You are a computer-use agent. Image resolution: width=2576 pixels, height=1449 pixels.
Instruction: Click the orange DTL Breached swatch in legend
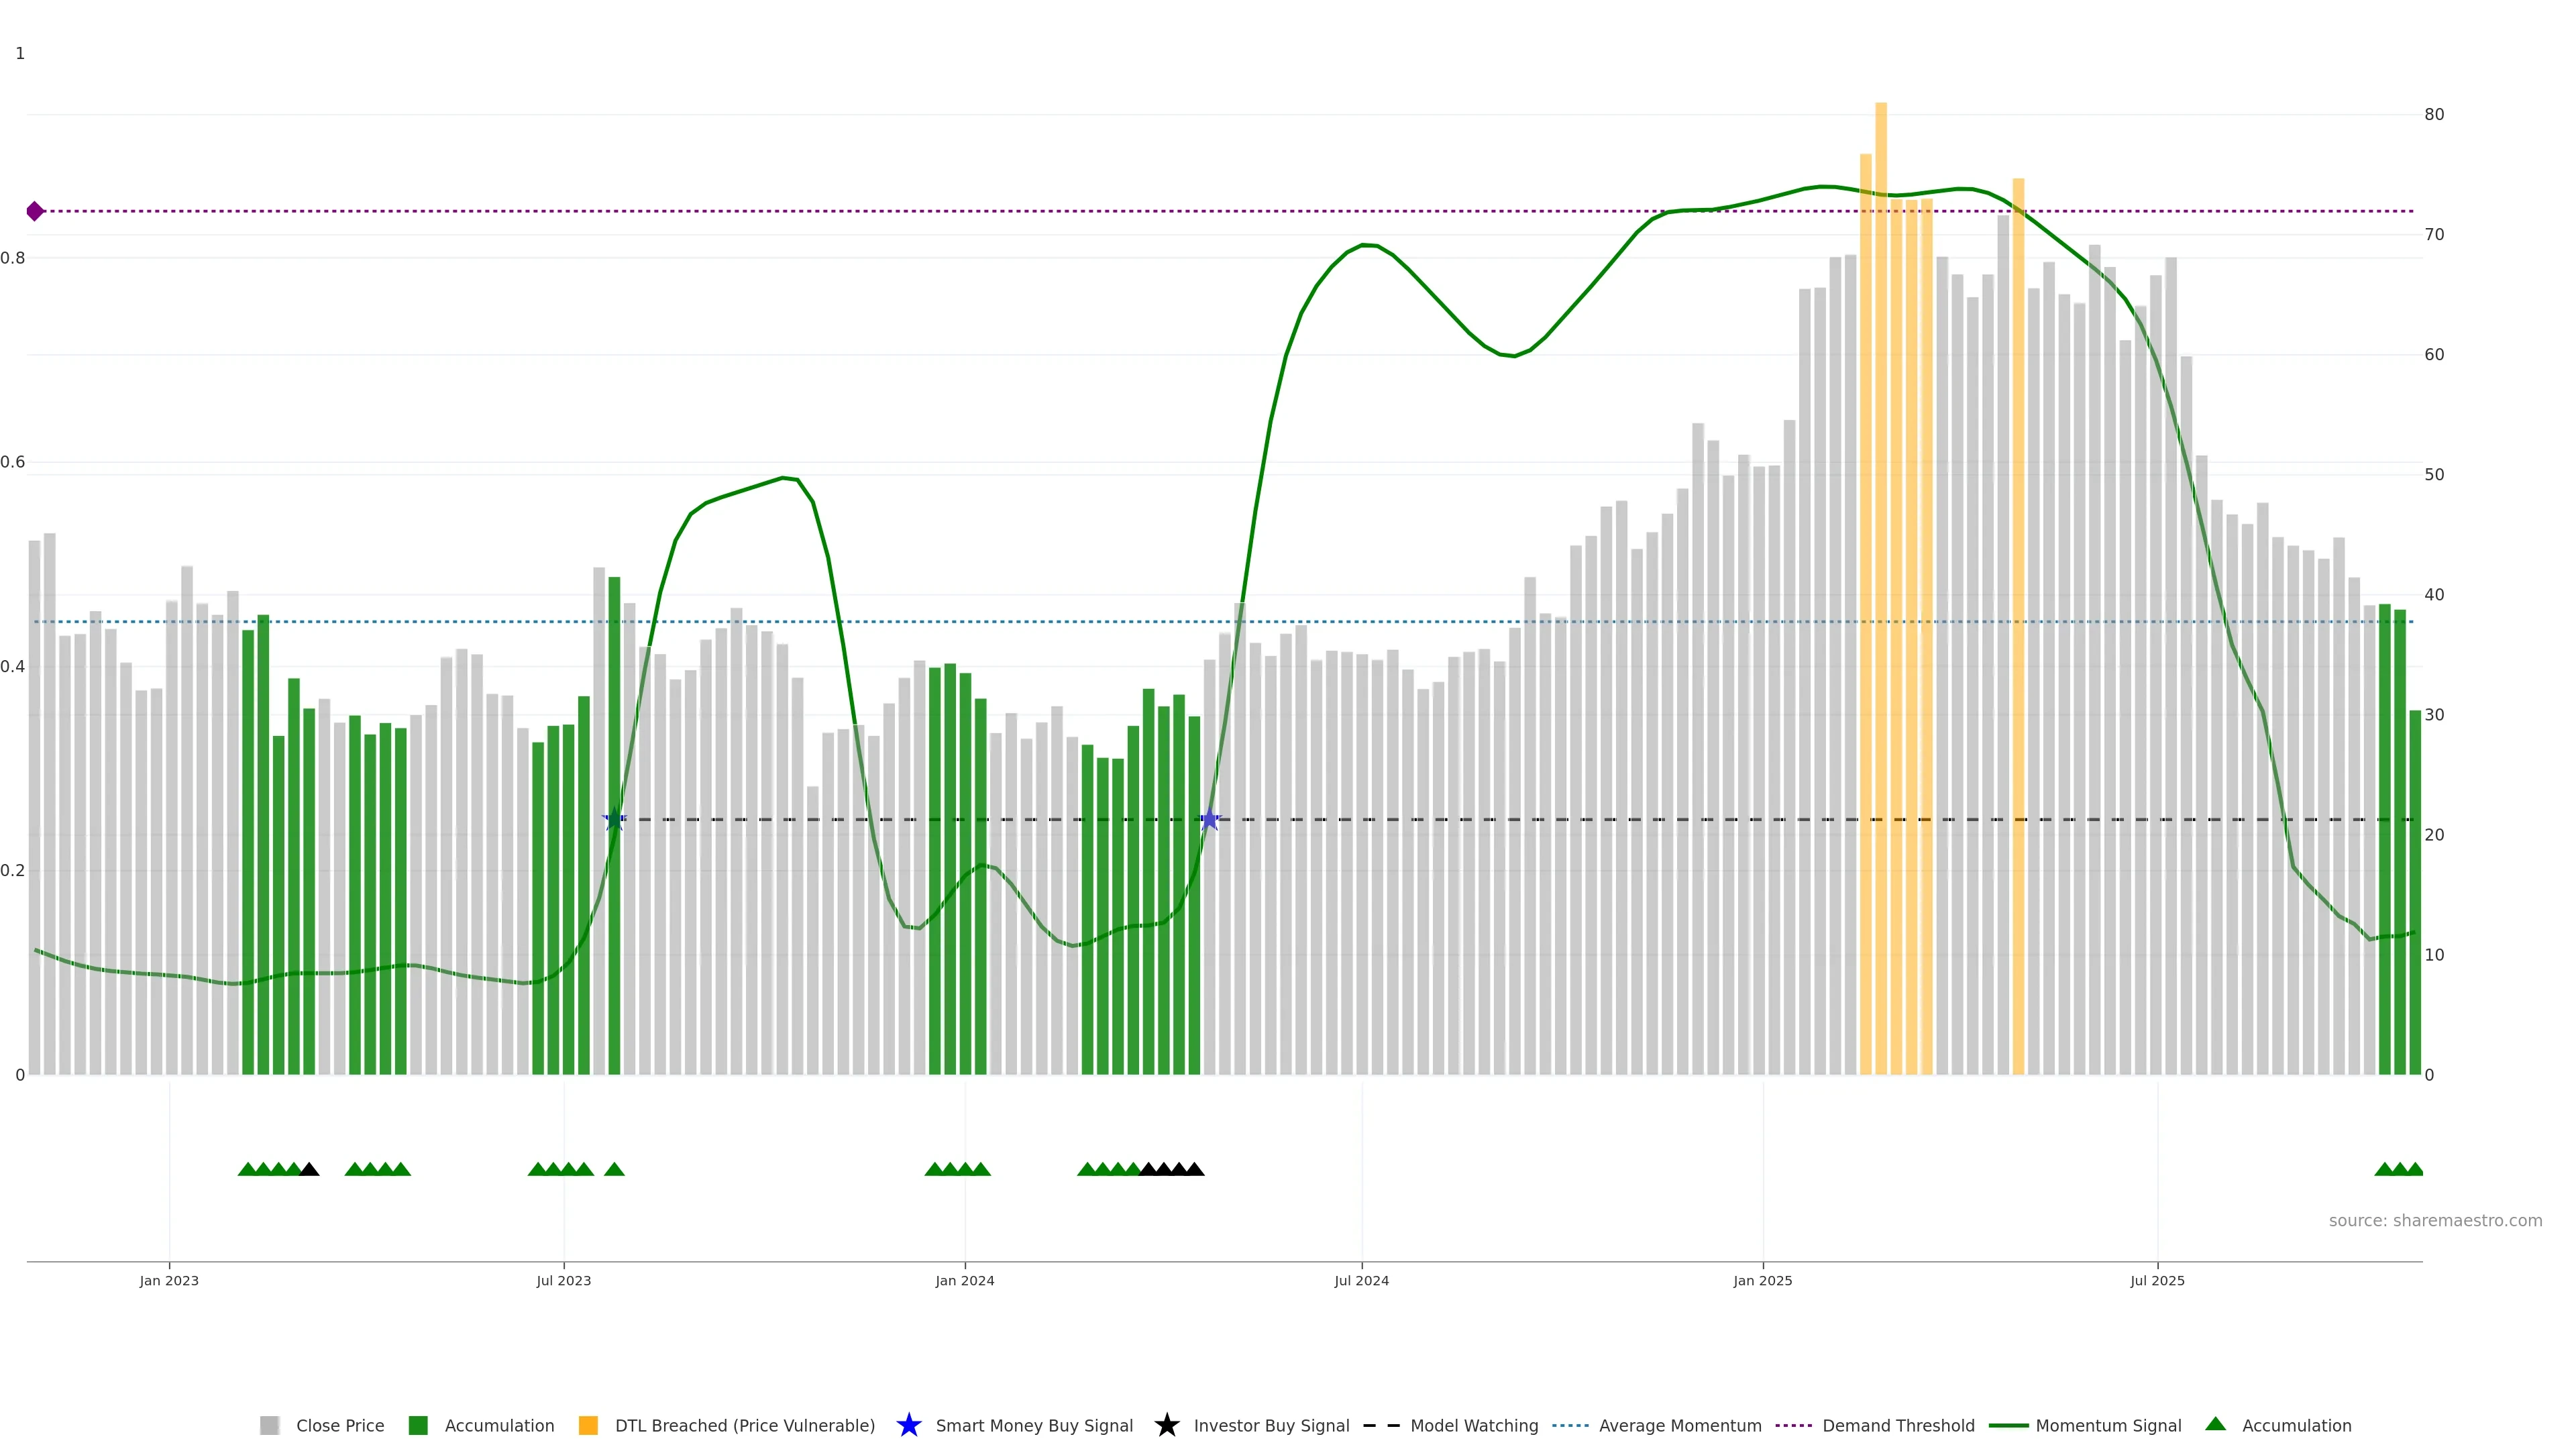(x=588, y=1426)
